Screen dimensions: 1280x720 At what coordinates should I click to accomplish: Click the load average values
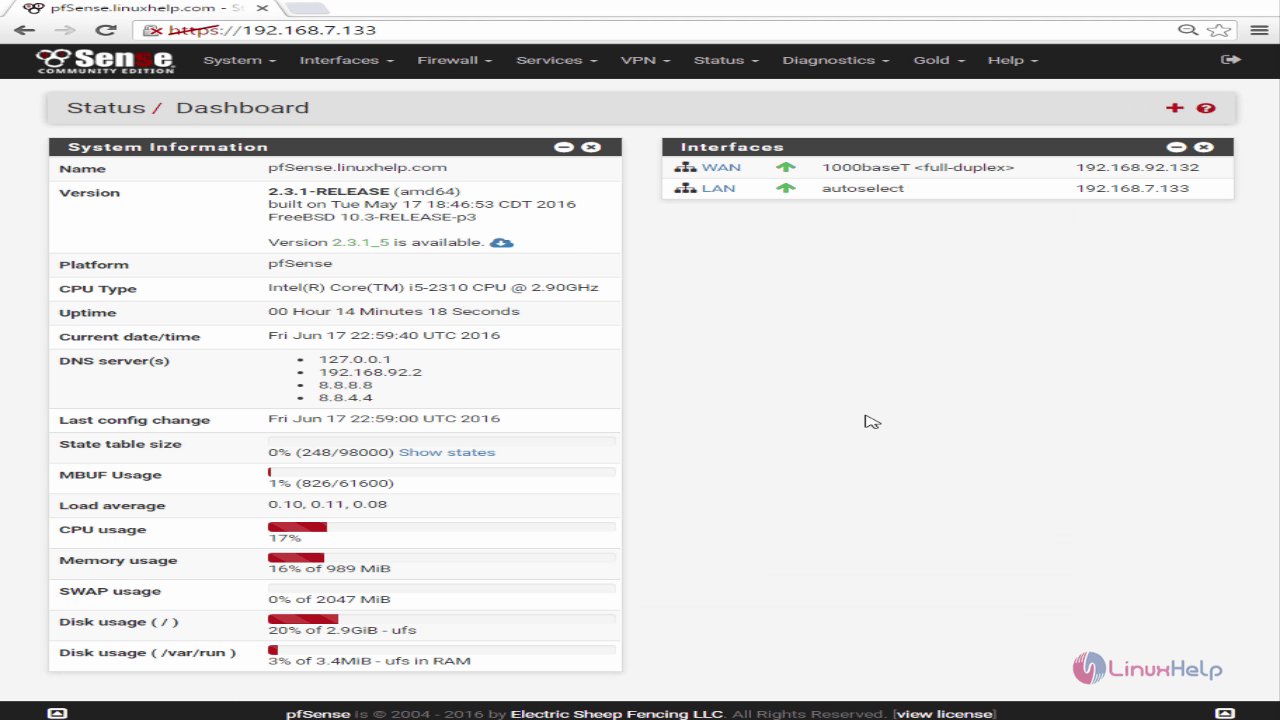click(x=327, y=504)
